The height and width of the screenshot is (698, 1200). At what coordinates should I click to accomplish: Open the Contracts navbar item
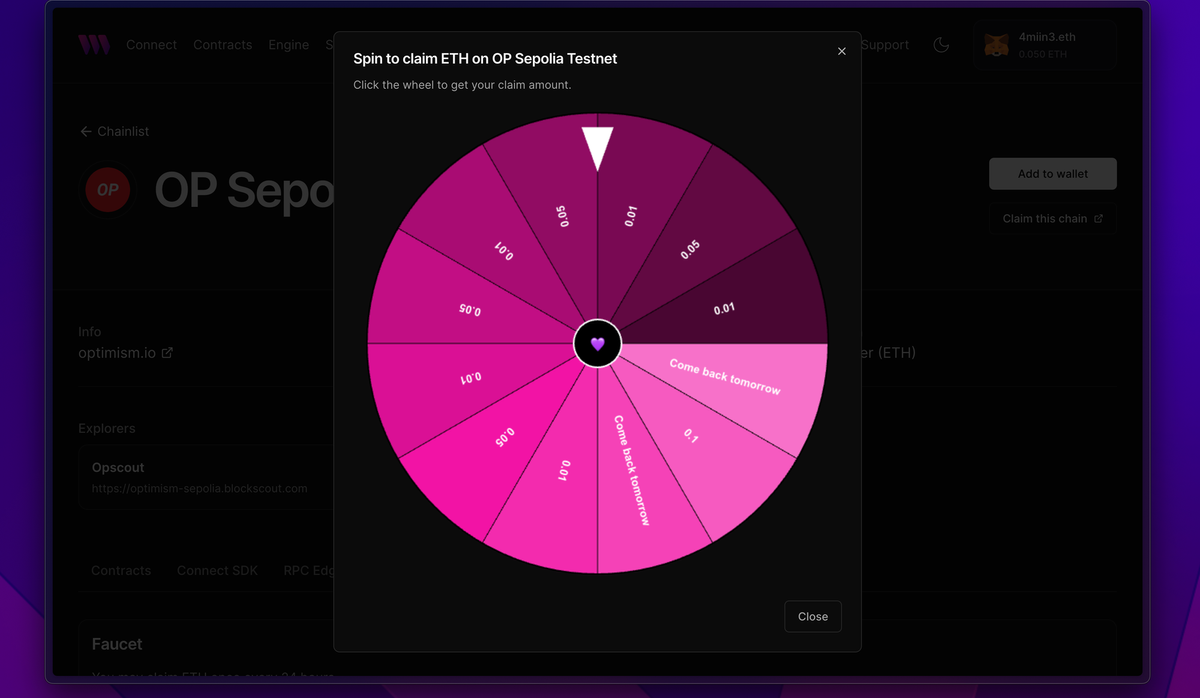coord(222,45)
